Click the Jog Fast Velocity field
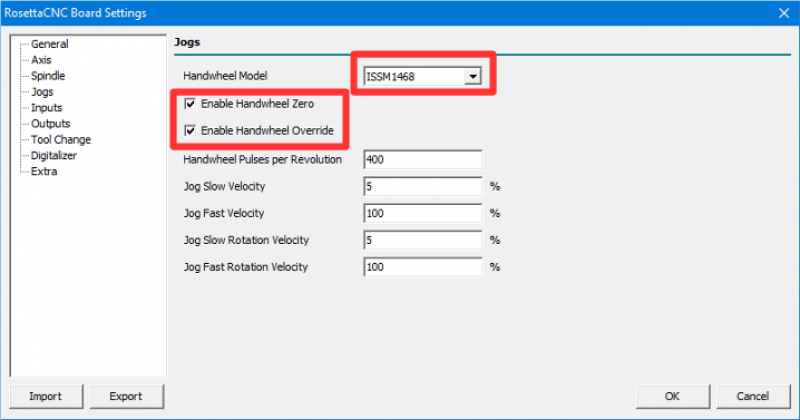 tap(422, 214)
